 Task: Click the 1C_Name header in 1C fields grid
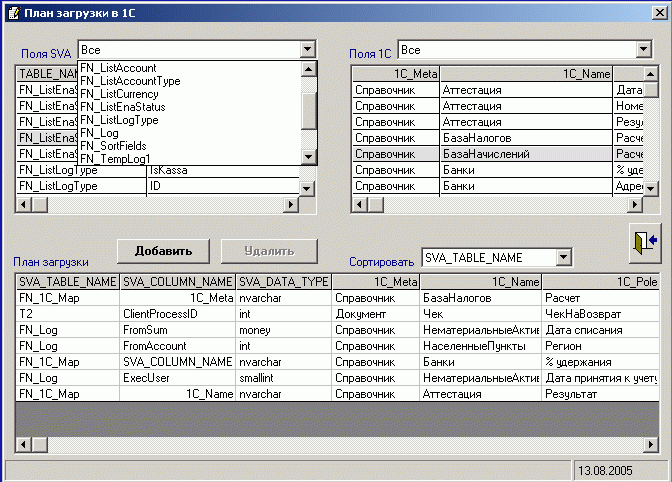click(x=527, y=74)
